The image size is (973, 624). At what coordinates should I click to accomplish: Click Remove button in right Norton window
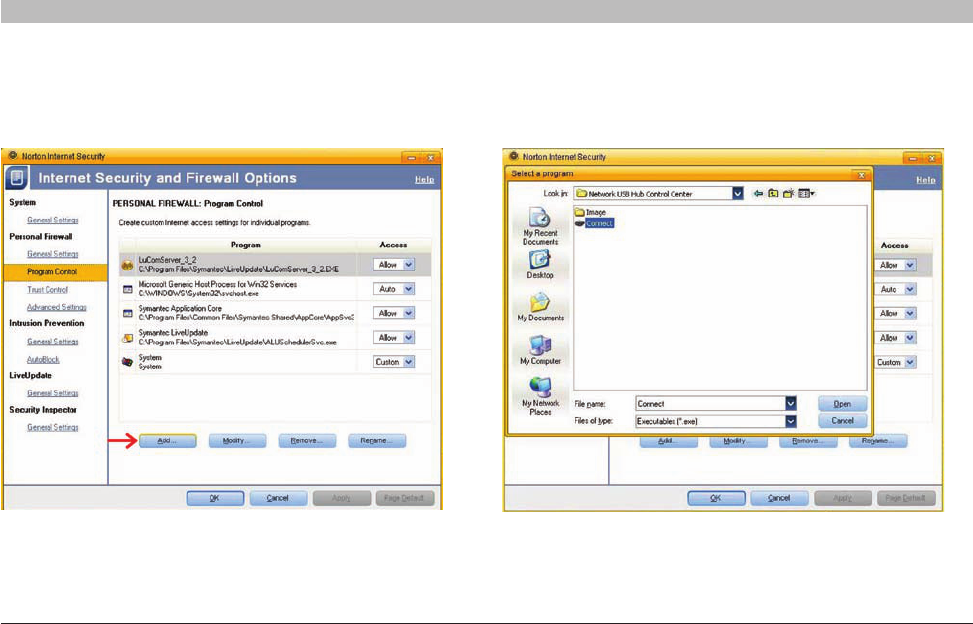(x=808, y=441)
